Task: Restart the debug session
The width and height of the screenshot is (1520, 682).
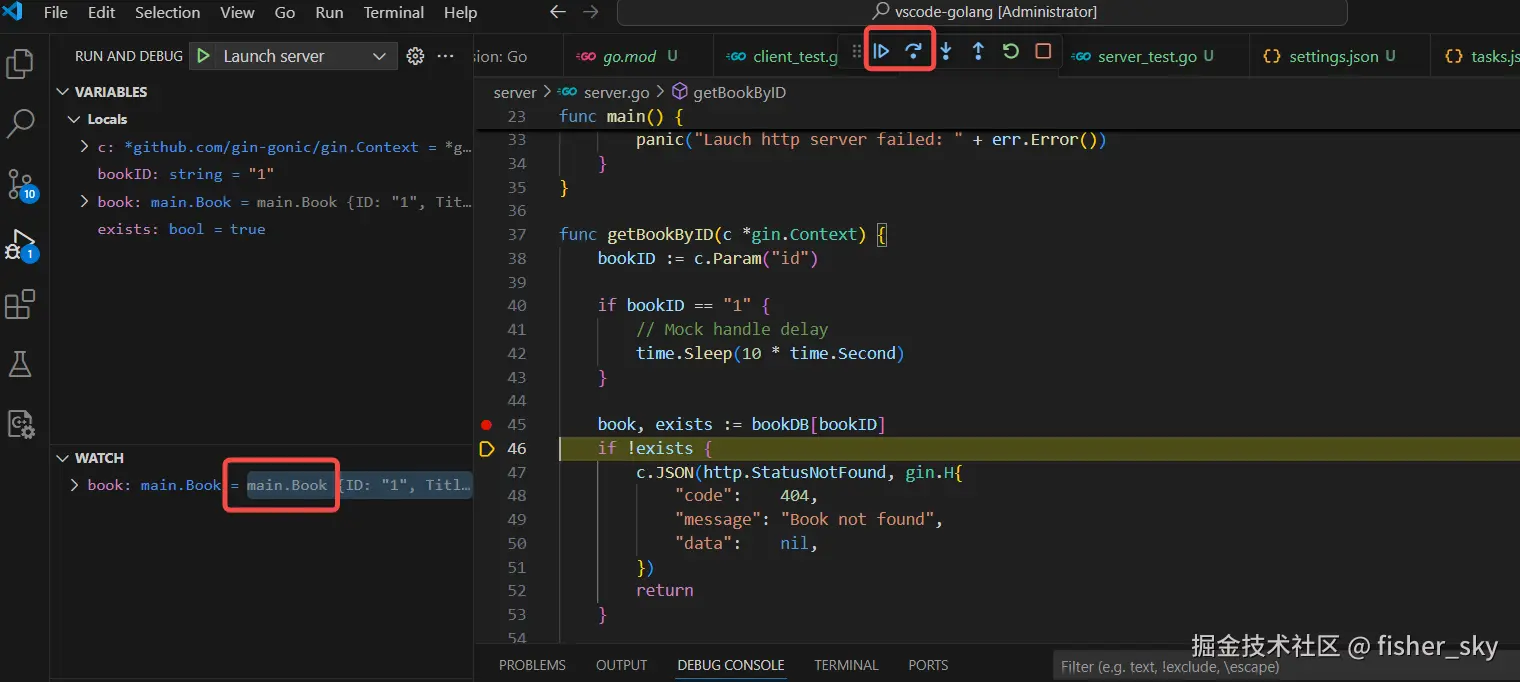Action: 1010,49
